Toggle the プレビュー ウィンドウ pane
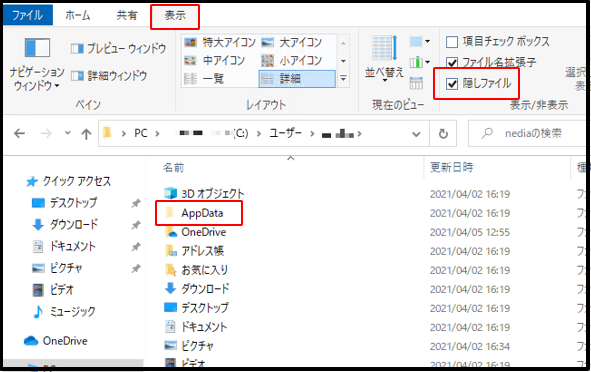Viewport: 591px width, 372px height. (x=118, y=48)
